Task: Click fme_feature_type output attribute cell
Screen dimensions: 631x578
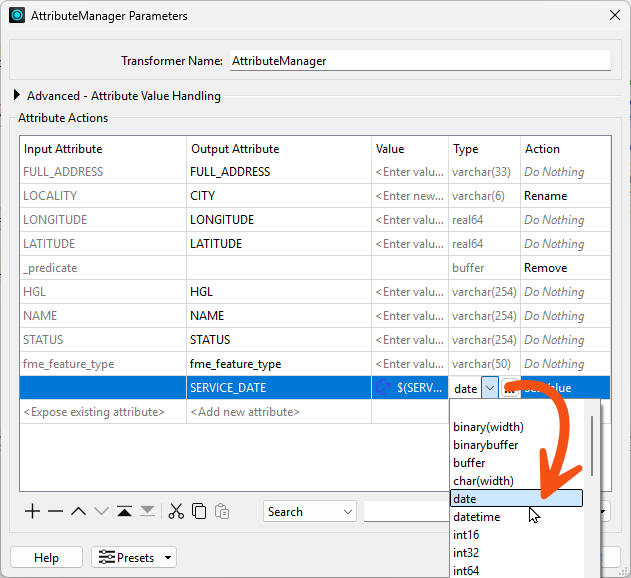Action: click(279, 364)
